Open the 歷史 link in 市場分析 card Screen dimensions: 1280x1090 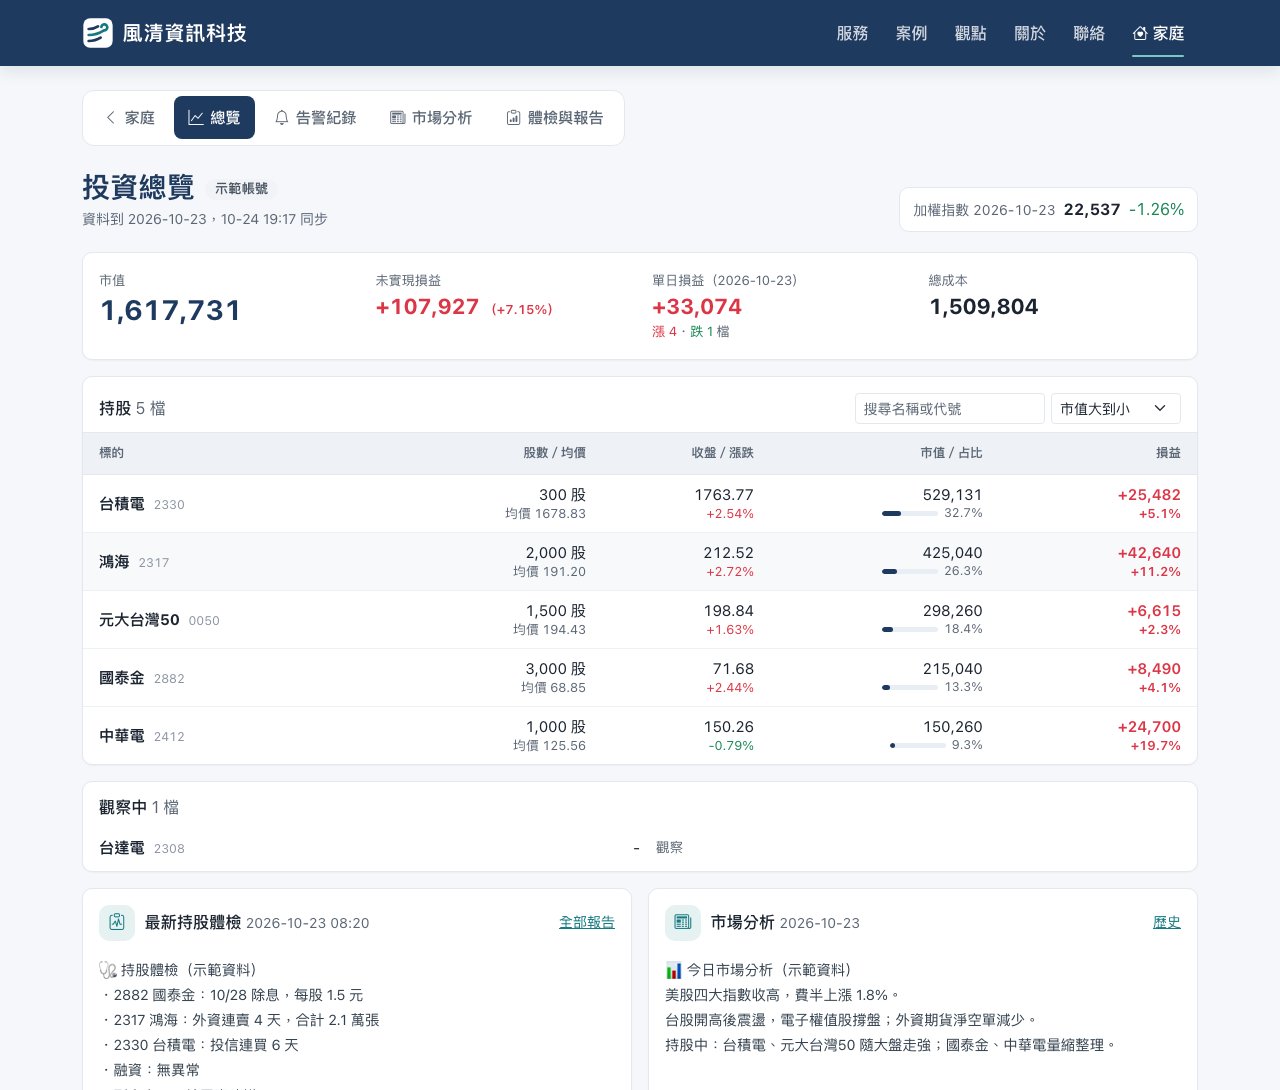tap(1167, 923)
